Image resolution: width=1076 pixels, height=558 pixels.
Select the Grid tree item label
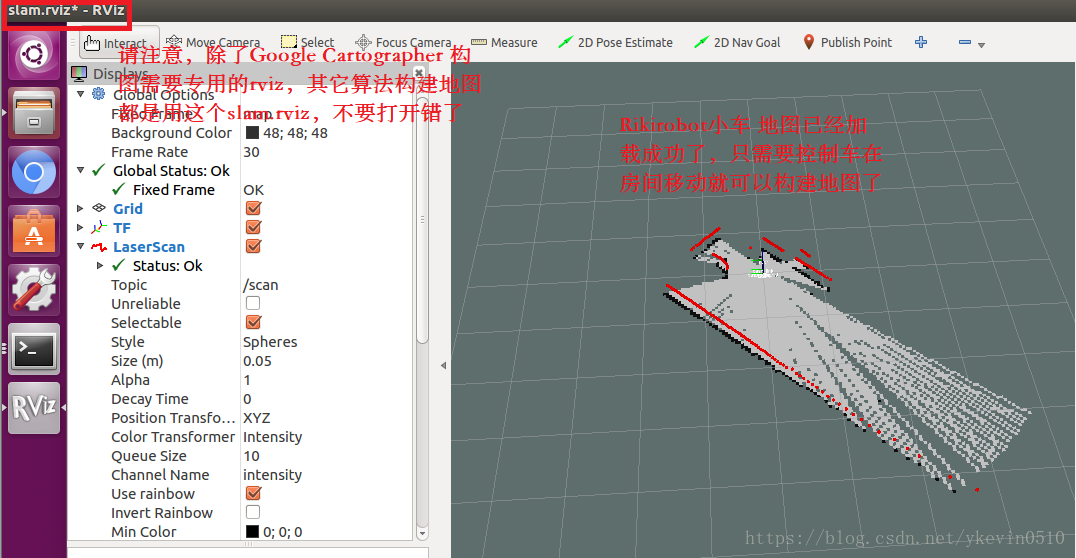click(128, 209)
